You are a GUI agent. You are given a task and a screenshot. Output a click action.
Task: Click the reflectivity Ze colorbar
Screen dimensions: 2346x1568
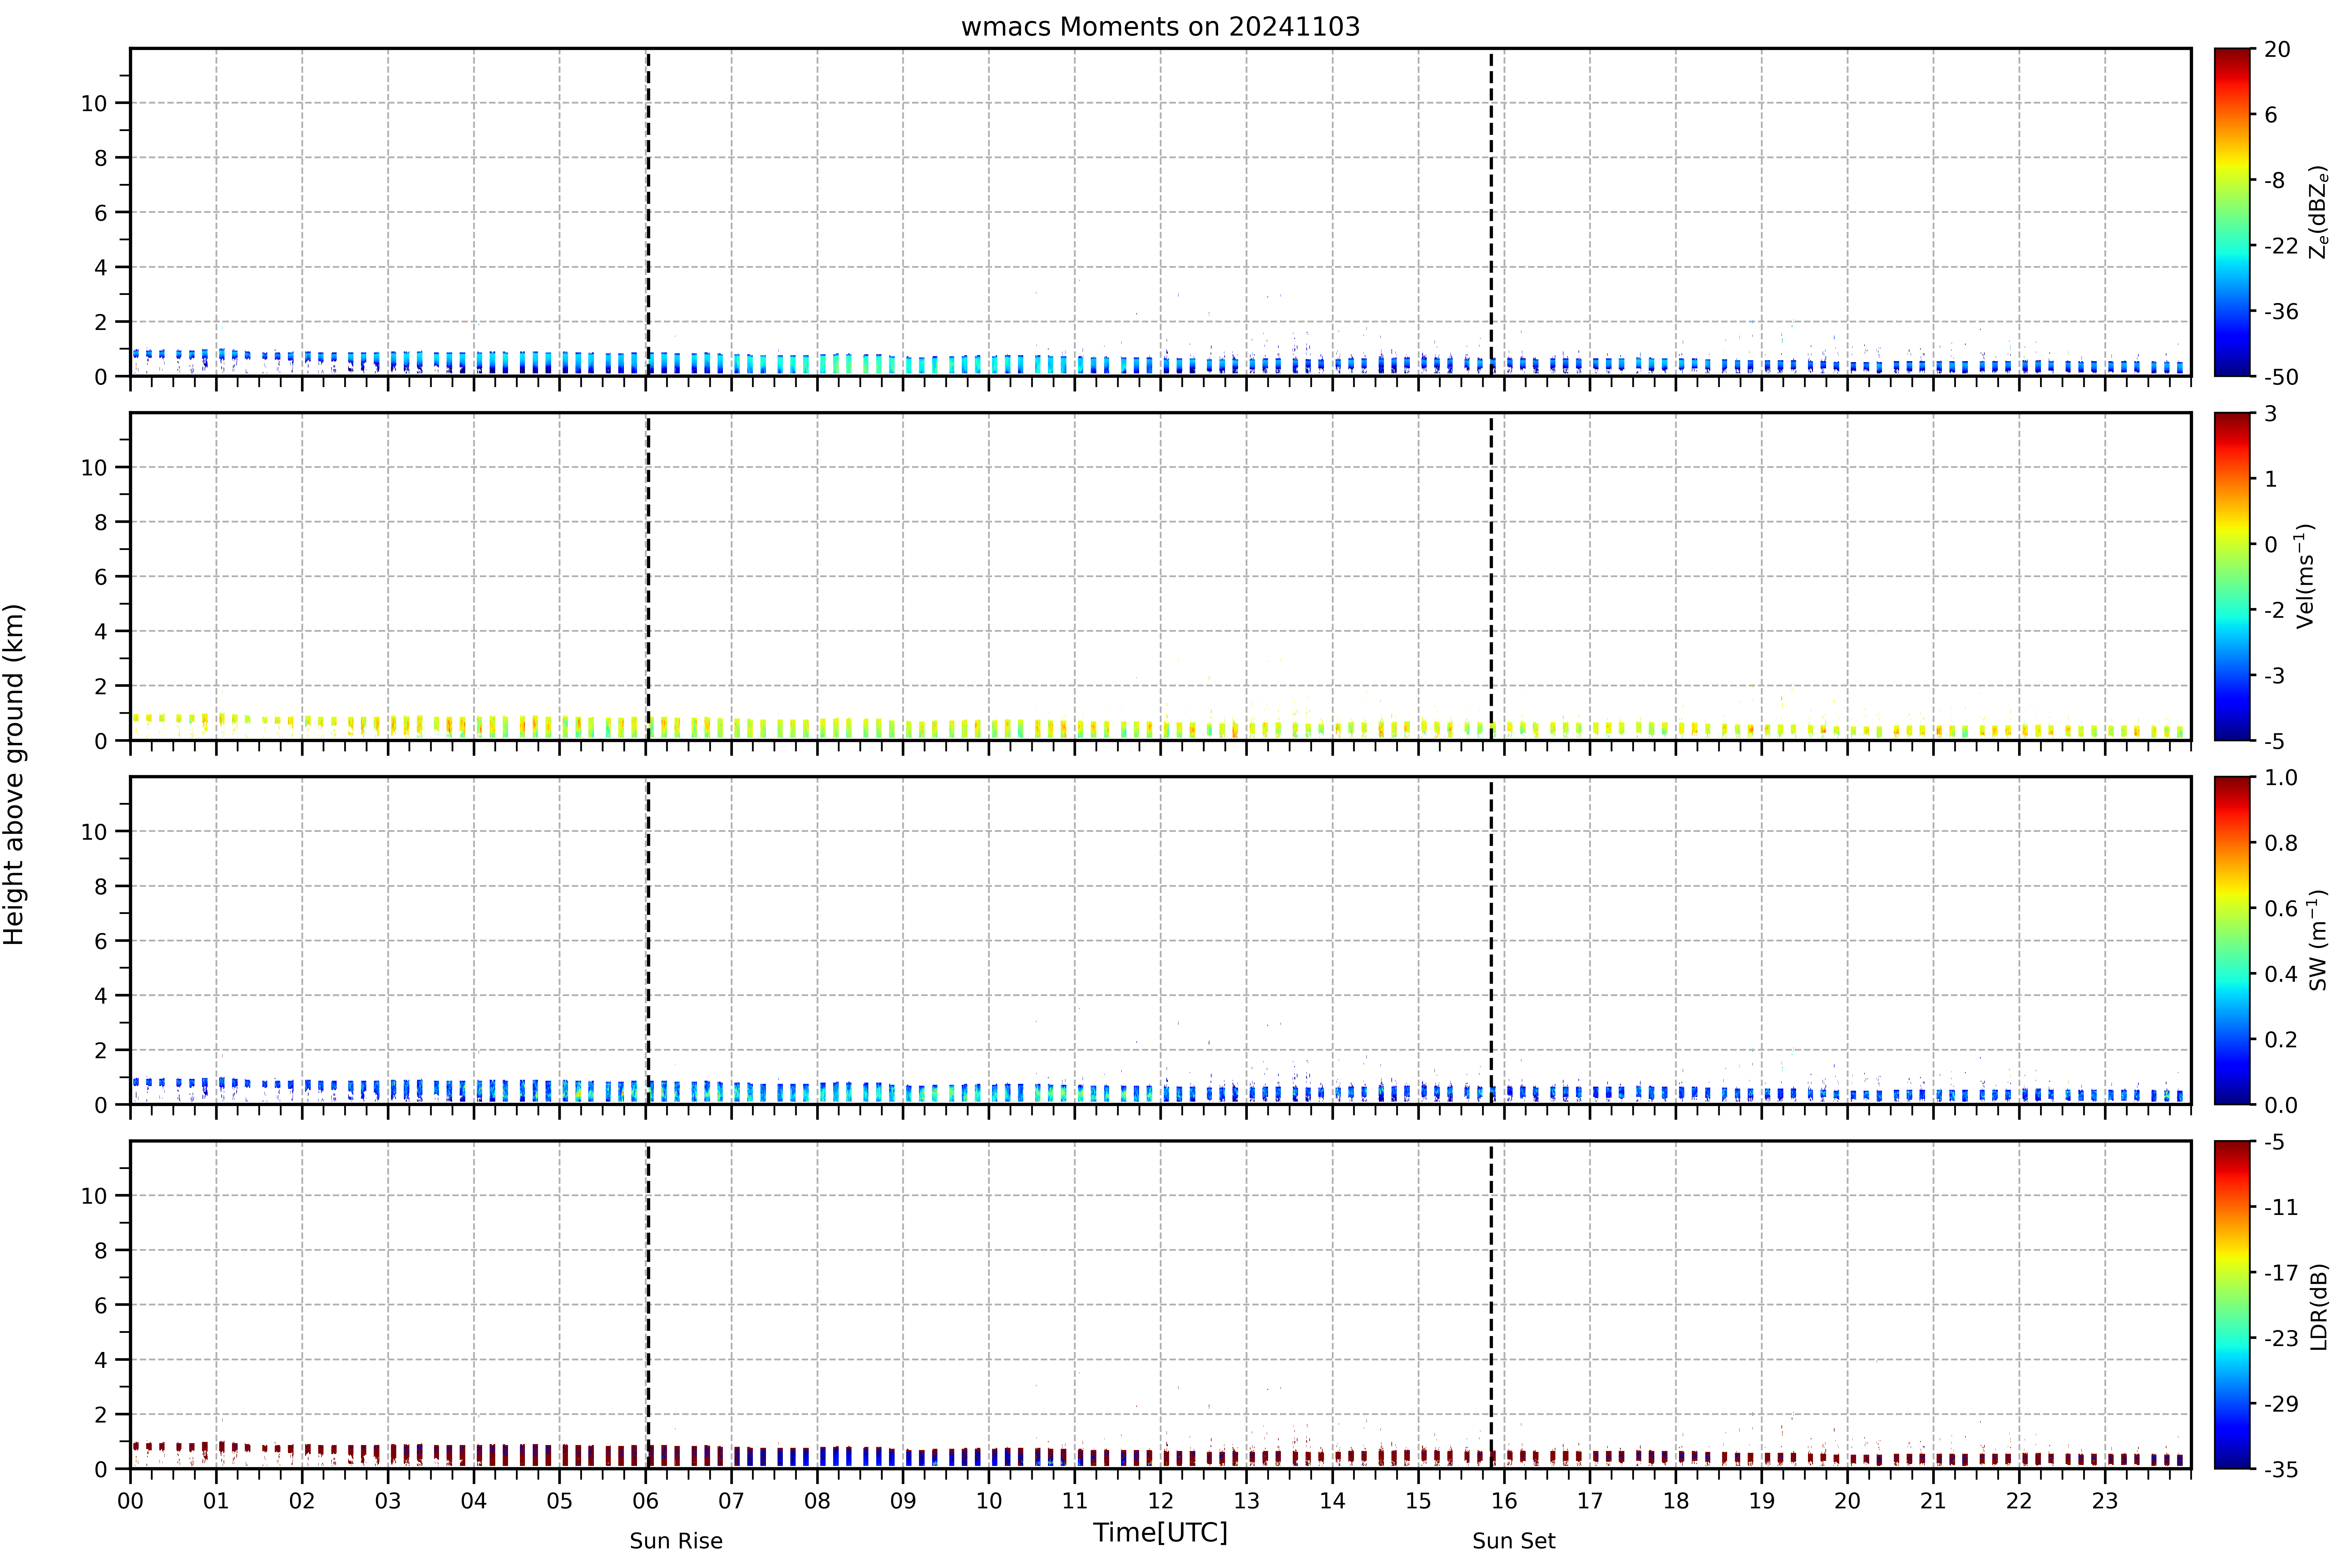click(x=2232, y=212)
